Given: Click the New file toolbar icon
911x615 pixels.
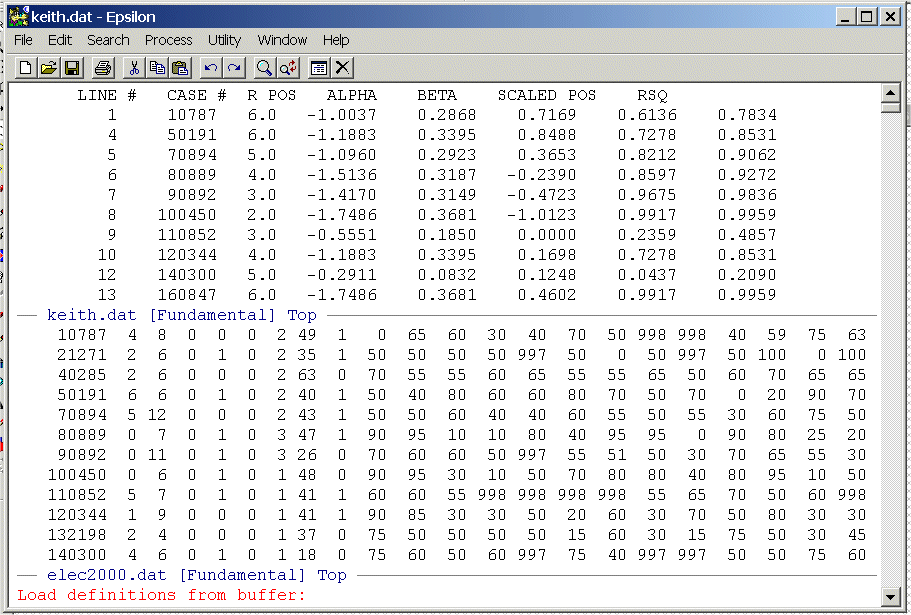Looking at the screenshot, I should (x=24, y=68).
